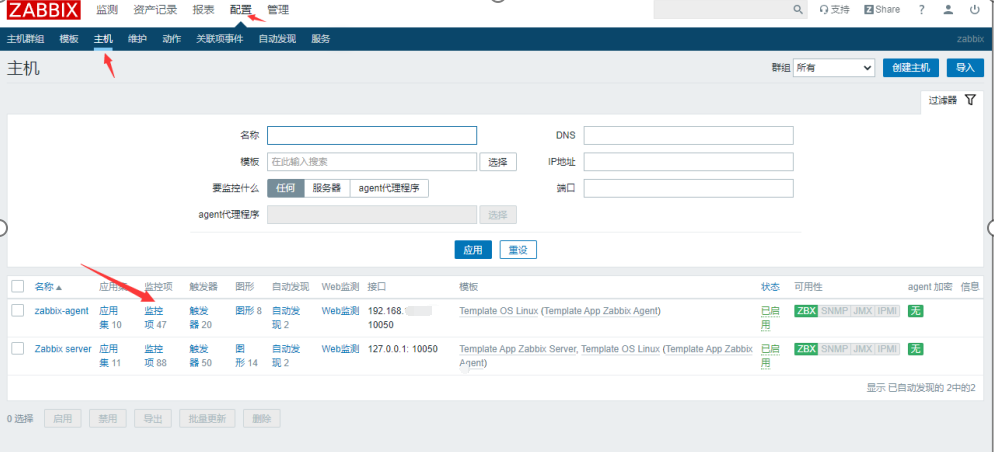
Task: Click the logout power icon
Action: pyautogui.click(x=974, y=10)
